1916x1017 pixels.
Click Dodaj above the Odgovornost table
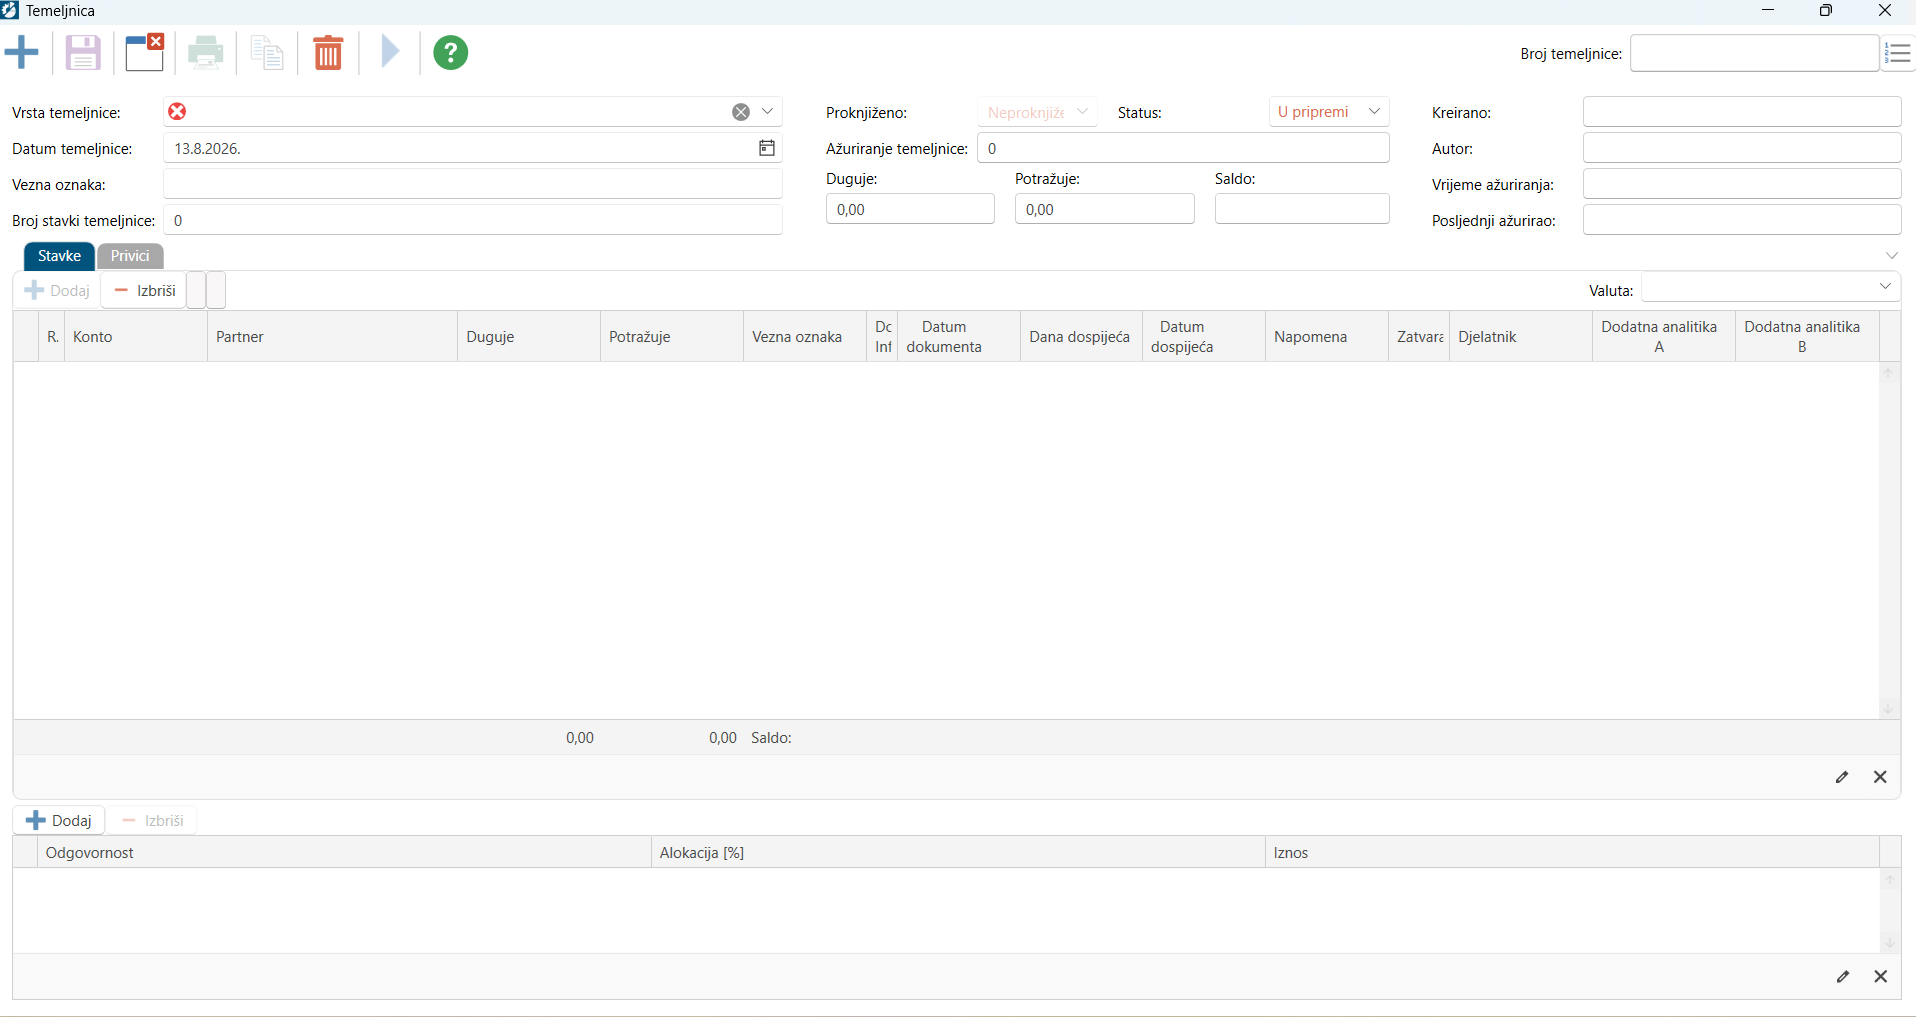click(x=59, y=821)
